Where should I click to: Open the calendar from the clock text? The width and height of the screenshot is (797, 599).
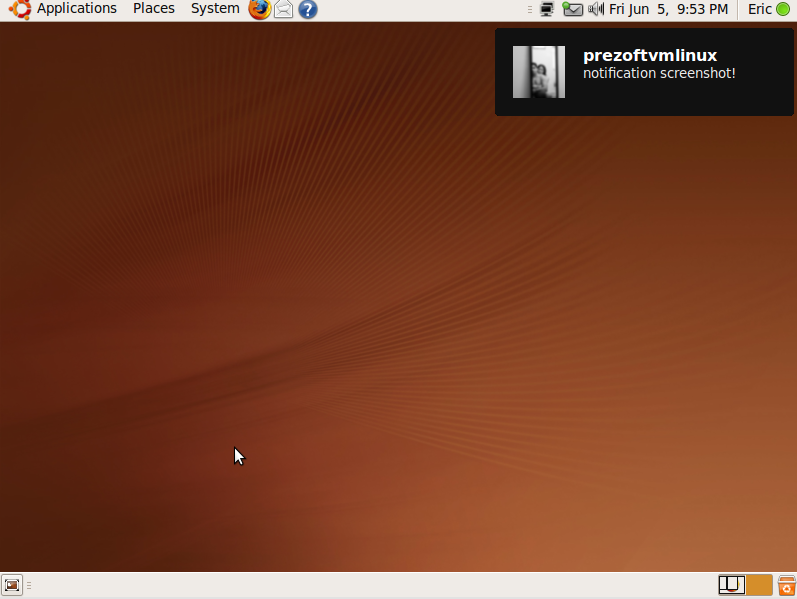pyautogui.click(x=668, y=9)
